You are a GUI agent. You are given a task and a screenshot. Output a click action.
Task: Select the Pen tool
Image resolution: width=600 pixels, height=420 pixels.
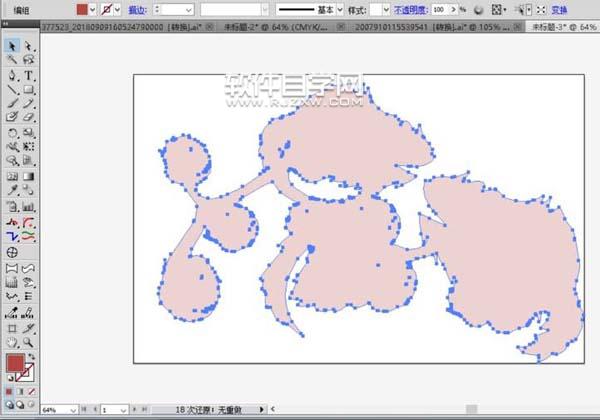tap(12, 75)
